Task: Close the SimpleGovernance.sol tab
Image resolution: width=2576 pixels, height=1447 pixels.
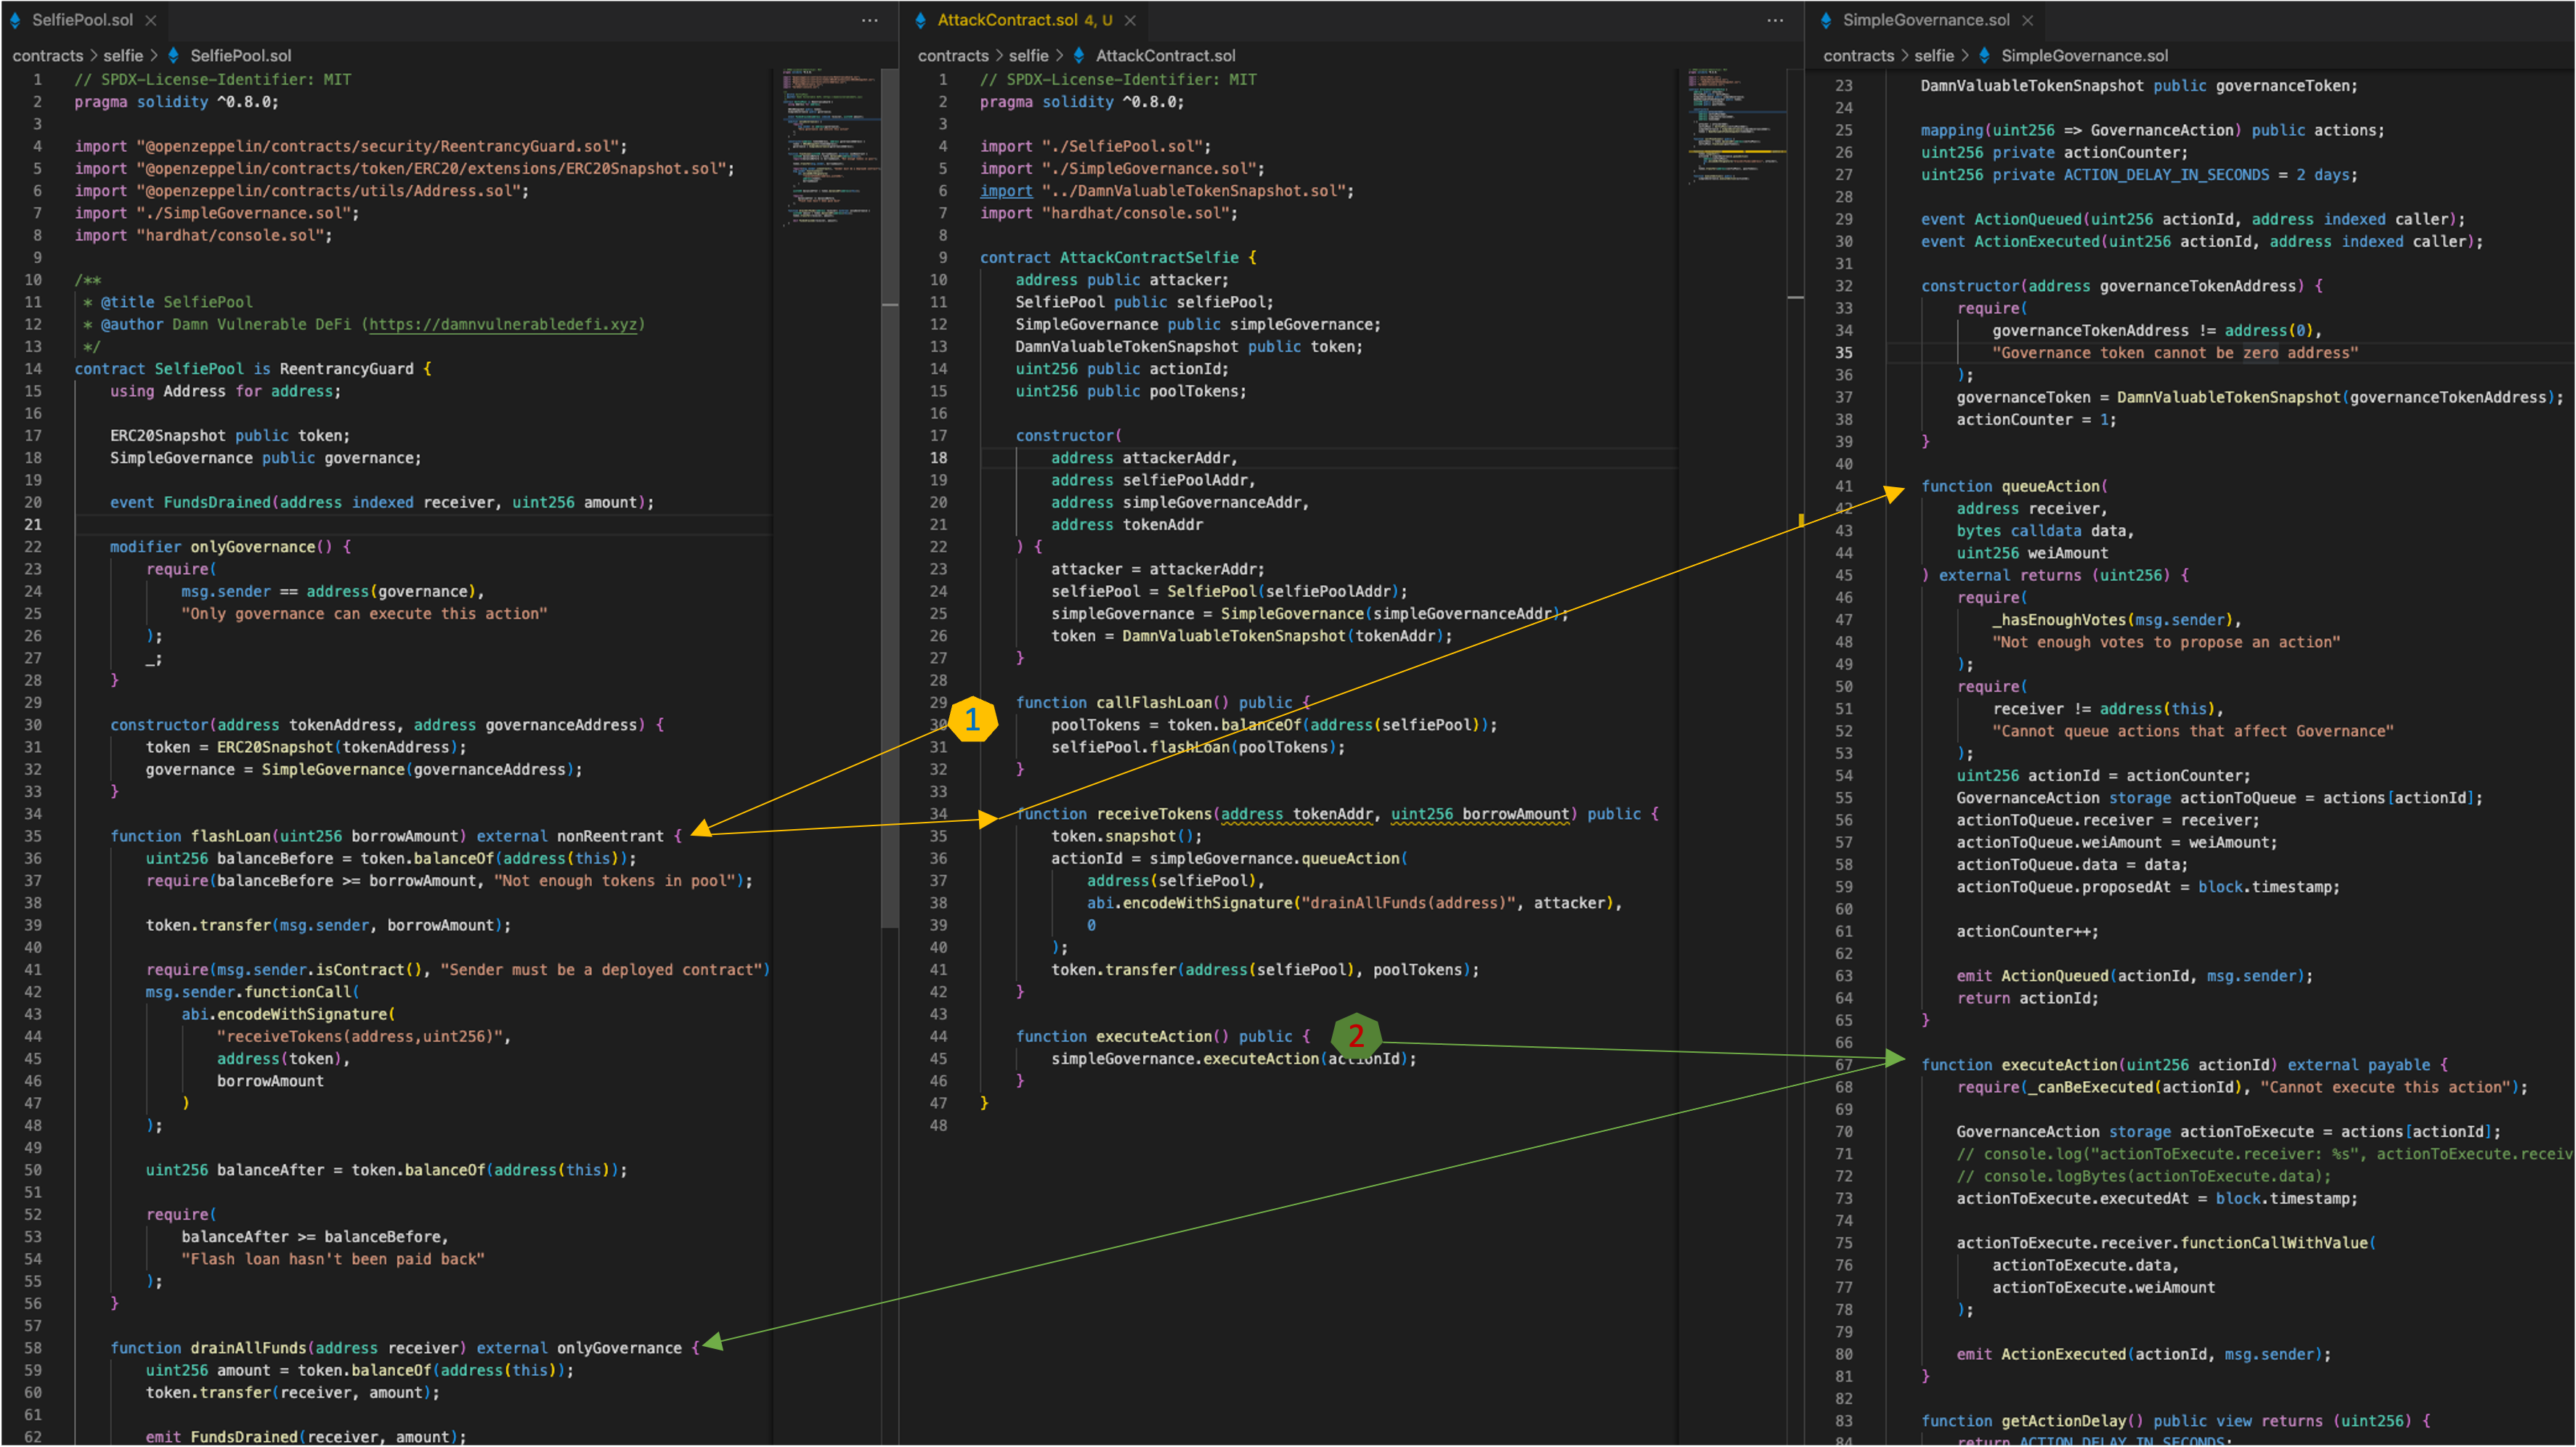Action: pos(2027,20)
